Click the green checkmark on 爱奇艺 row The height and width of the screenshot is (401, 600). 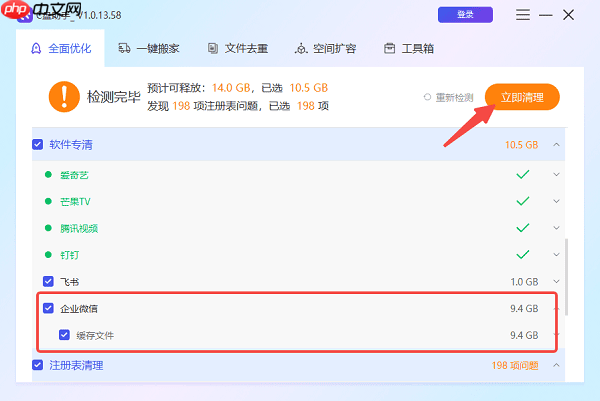pos(523,174)
